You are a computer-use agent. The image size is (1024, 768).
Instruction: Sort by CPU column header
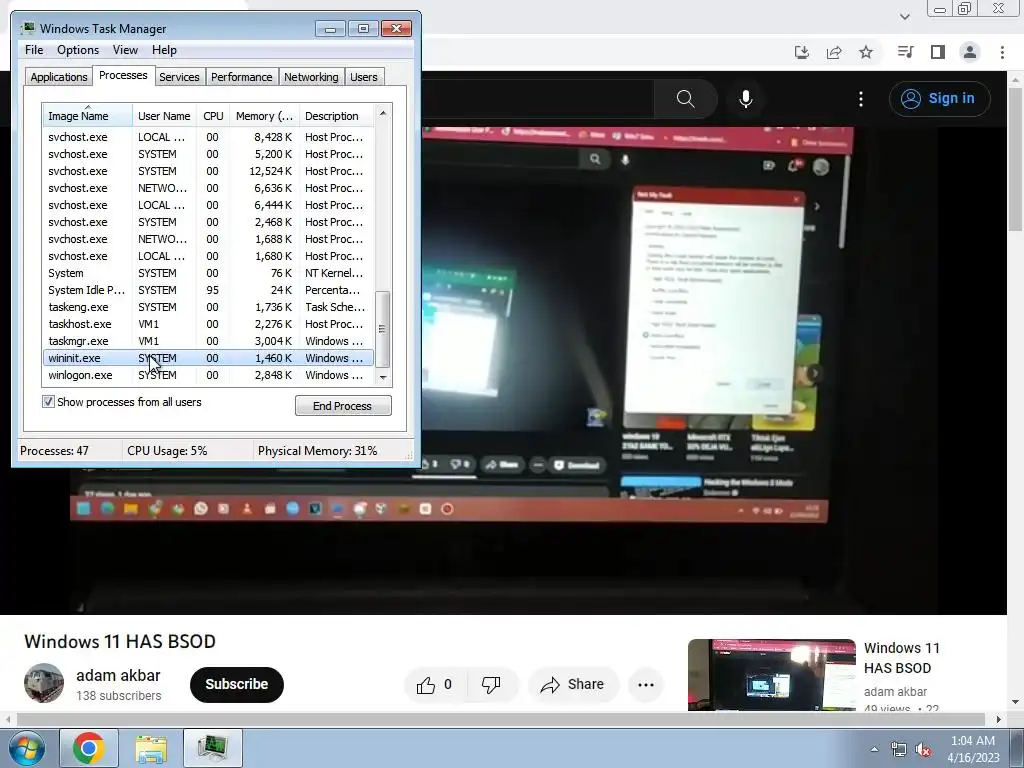point(213,116)
